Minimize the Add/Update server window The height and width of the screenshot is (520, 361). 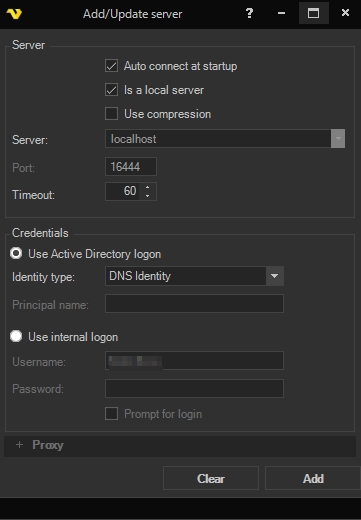281,13
